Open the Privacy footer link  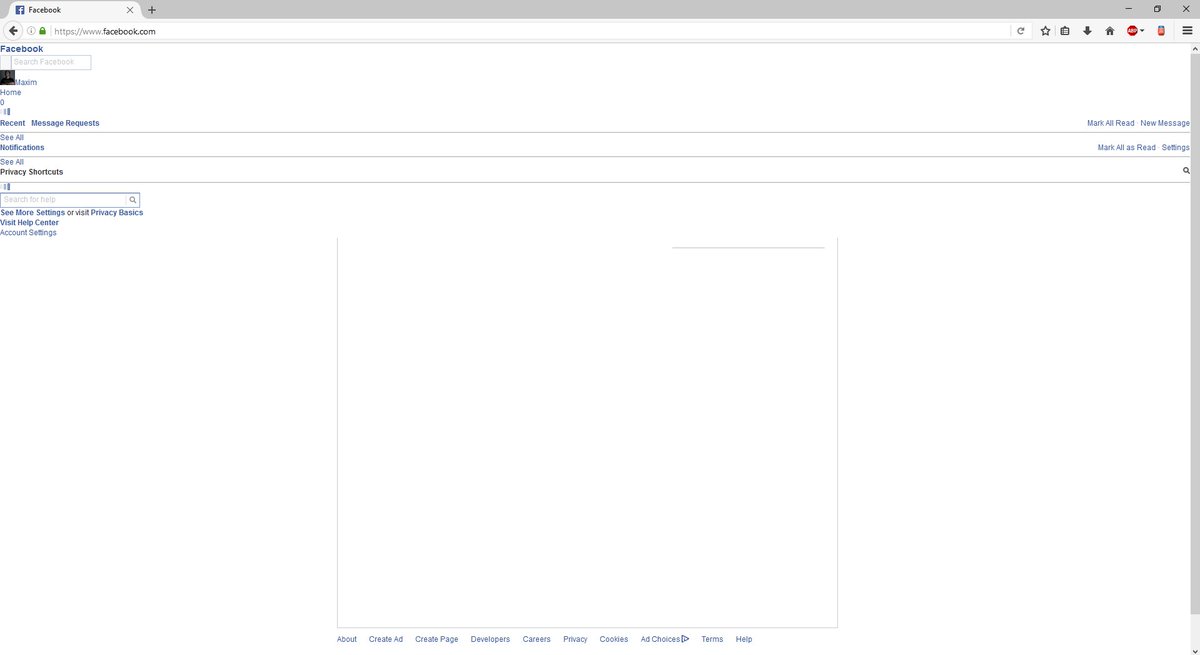pos(575,639)
